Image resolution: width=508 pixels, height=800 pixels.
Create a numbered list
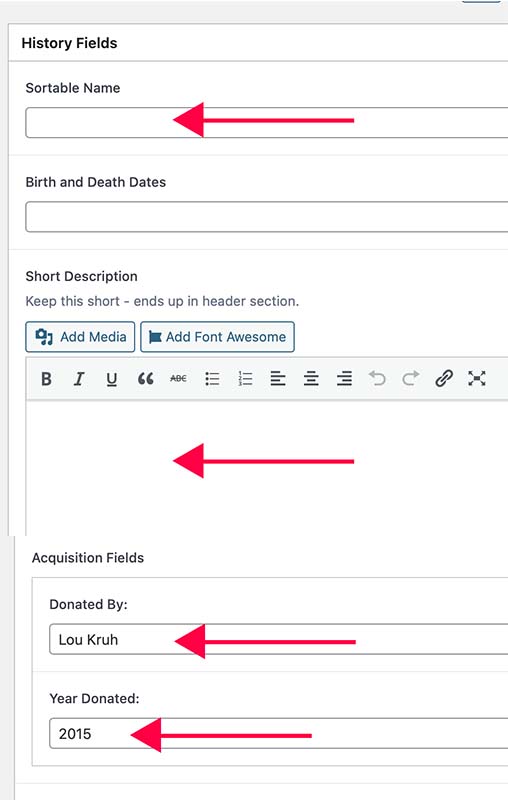click(x=245, y=379)
